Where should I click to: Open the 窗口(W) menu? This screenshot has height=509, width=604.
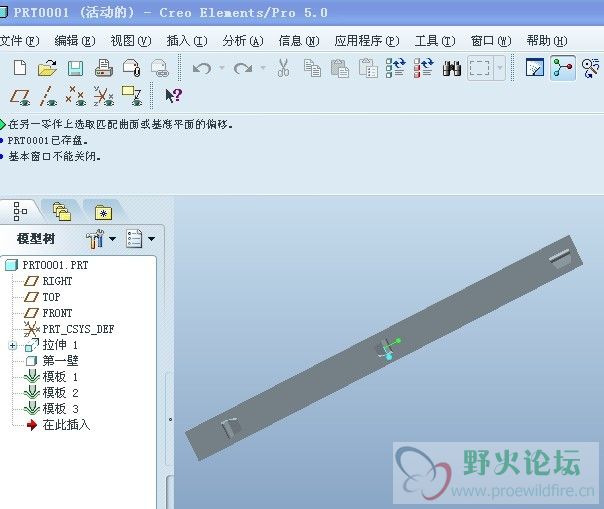coord(491,40)
